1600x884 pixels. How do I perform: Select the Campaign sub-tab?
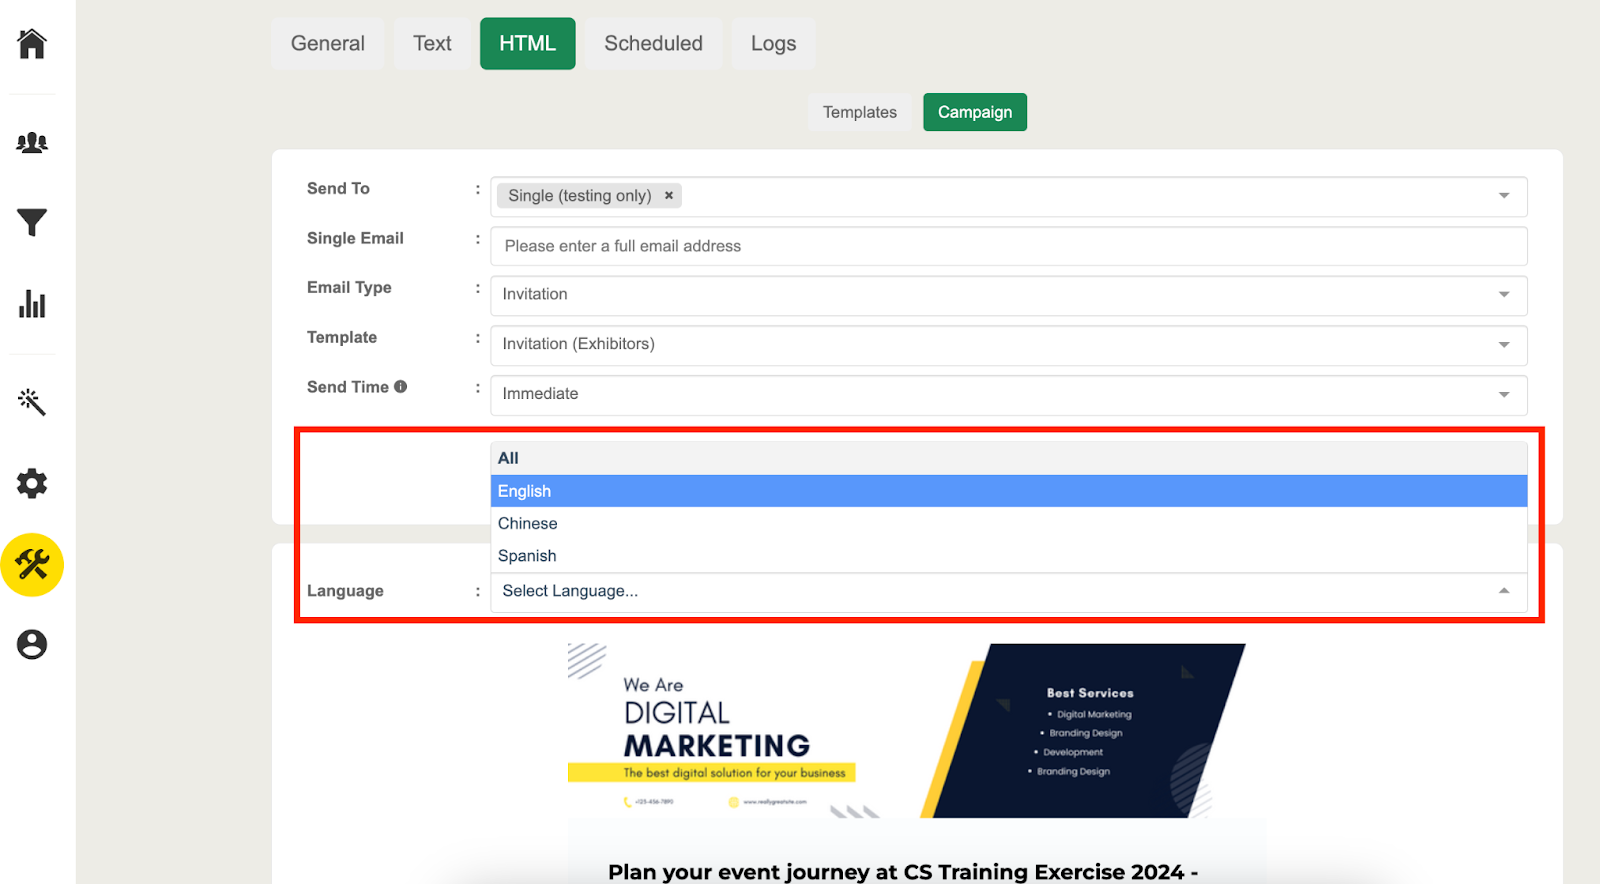[975, 112]
